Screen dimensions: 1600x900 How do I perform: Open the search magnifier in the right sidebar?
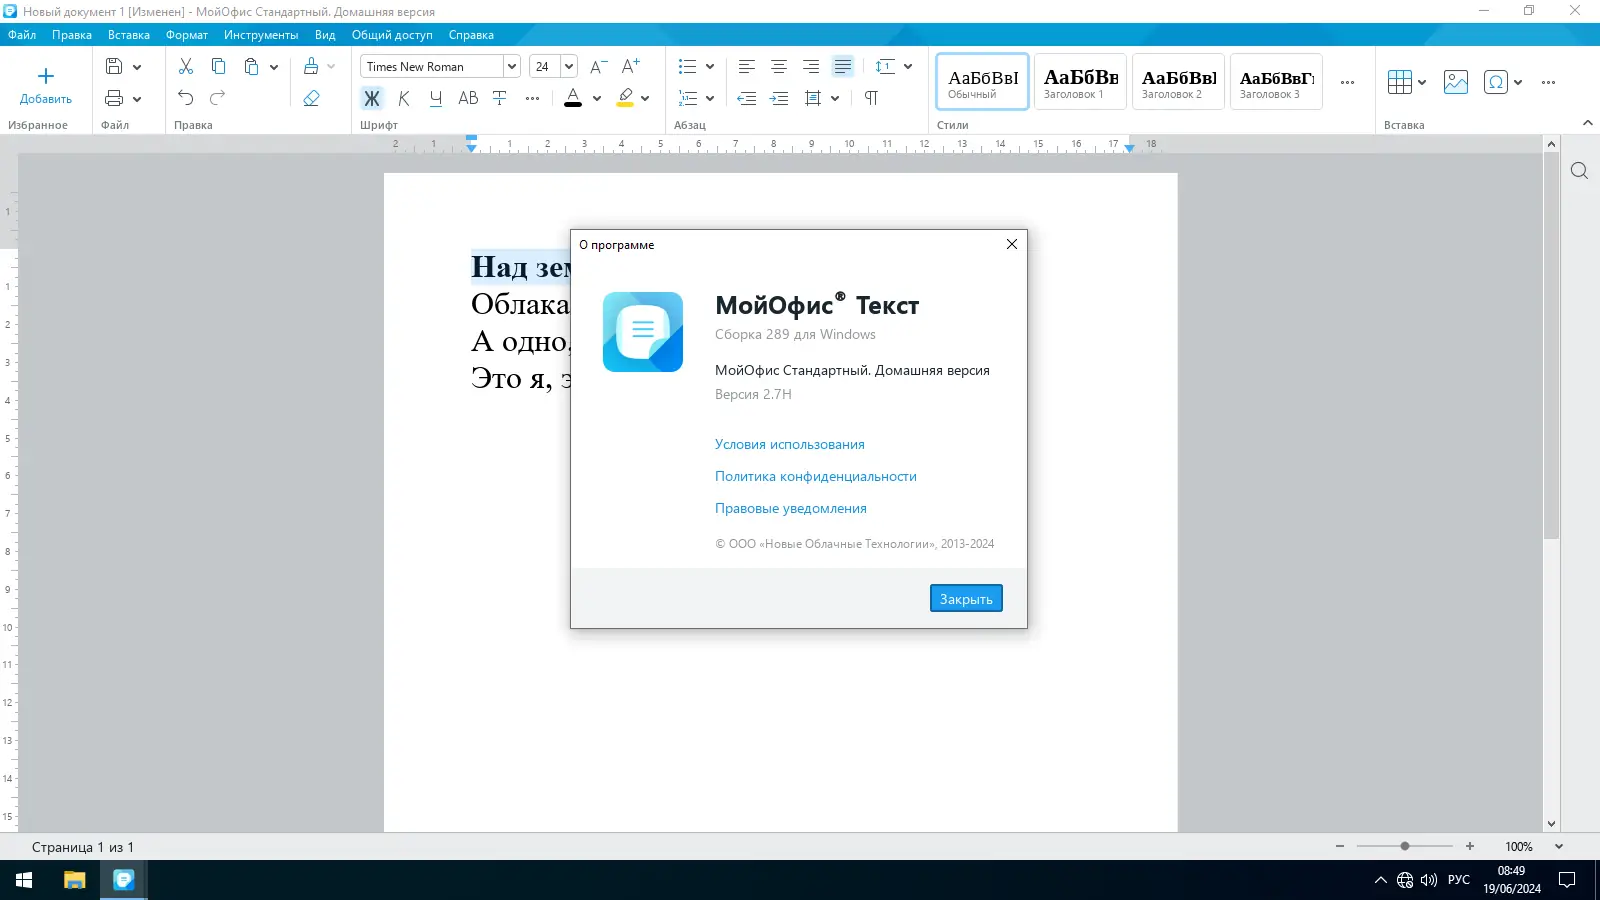[1579, 171]
